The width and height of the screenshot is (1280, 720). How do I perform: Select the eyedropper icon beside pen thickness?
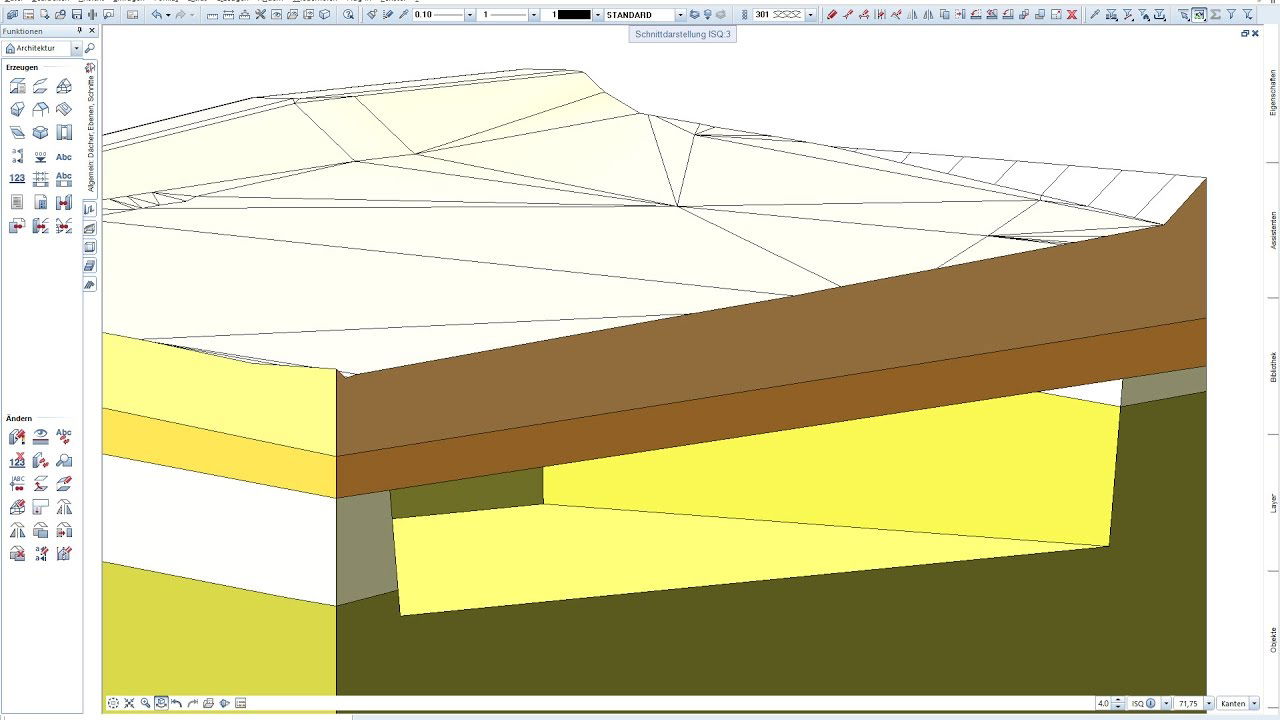[403, 15]
